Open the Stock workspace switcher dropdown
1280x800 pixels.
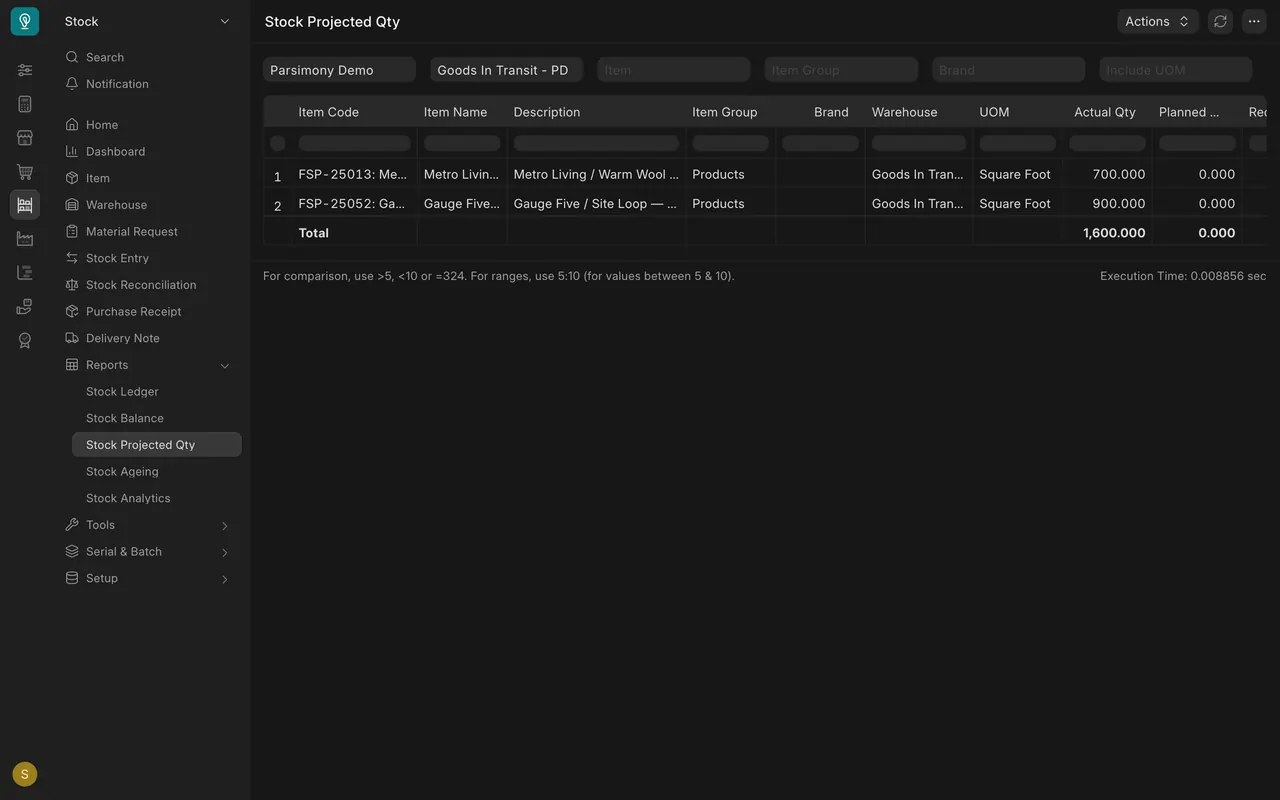[x=148, y=21]
